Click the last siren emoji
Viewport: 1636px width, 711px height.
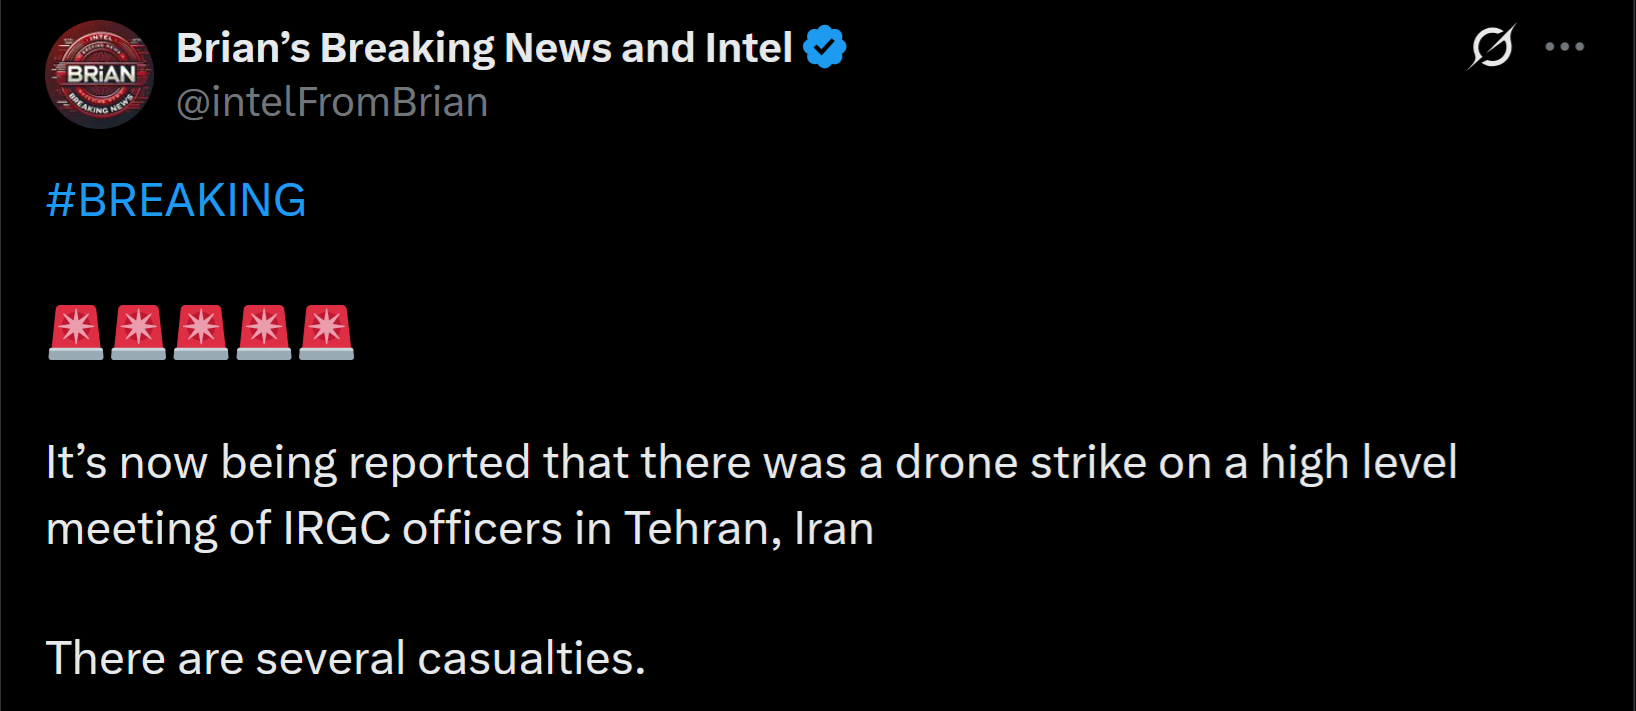point(327,332)
